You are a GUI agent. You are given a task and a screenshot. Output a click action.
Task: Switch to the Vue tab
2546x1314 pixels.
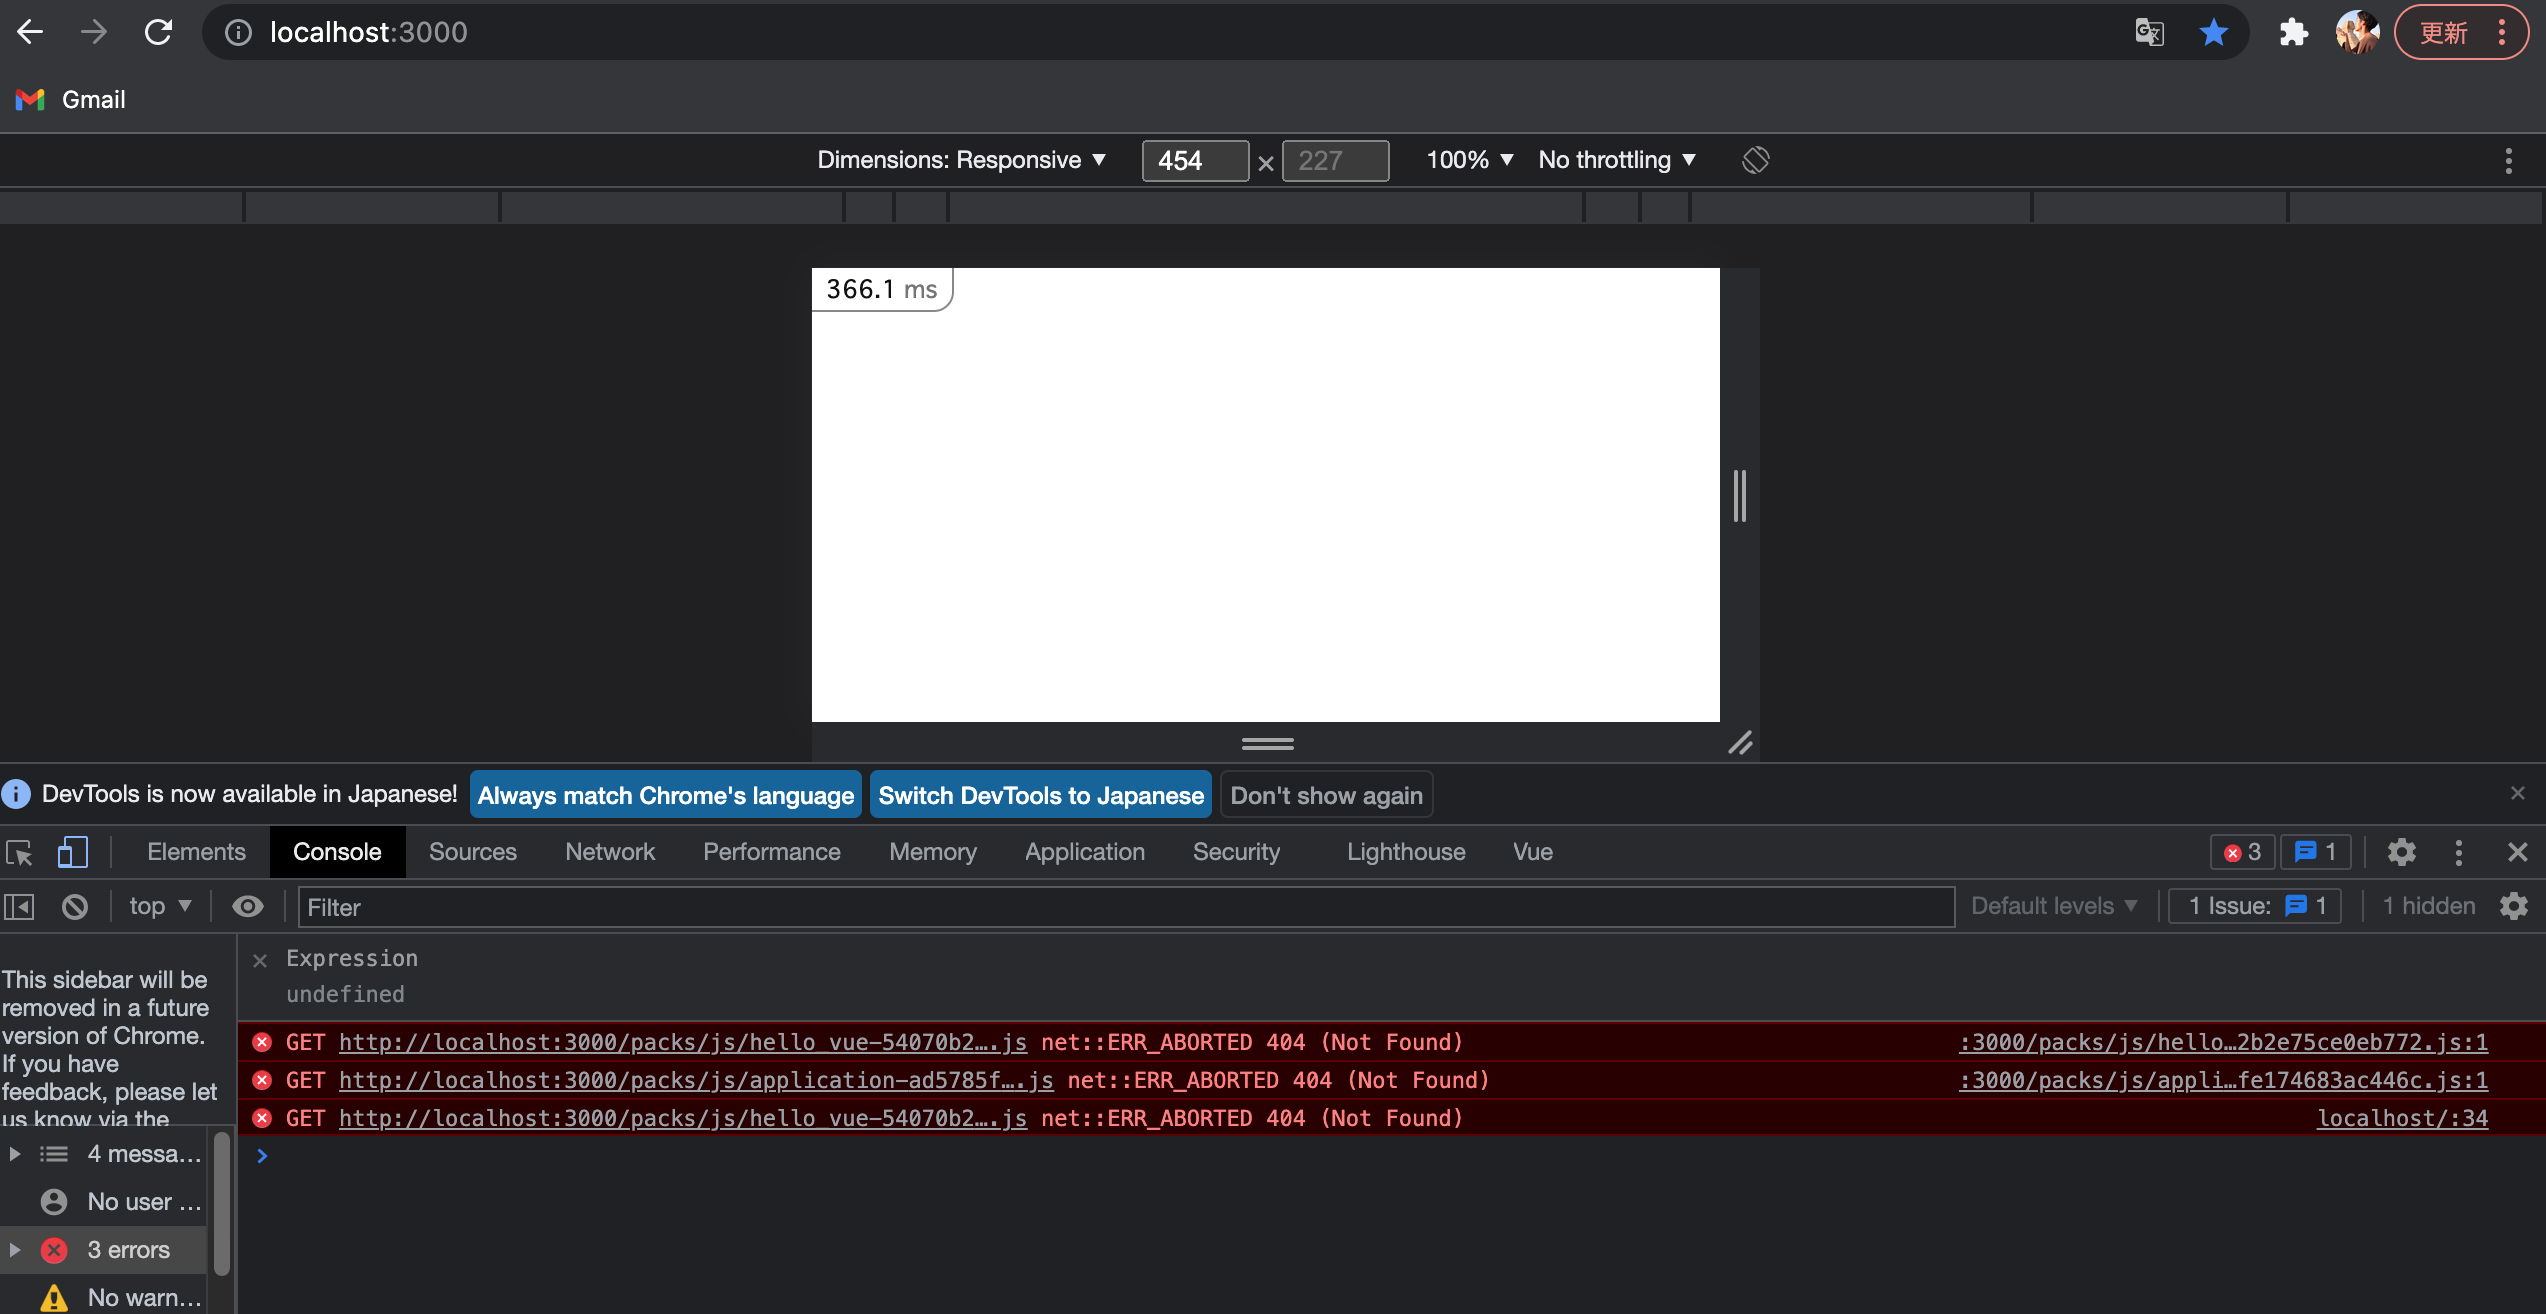pyautogui.click(x=1532, y=852)
